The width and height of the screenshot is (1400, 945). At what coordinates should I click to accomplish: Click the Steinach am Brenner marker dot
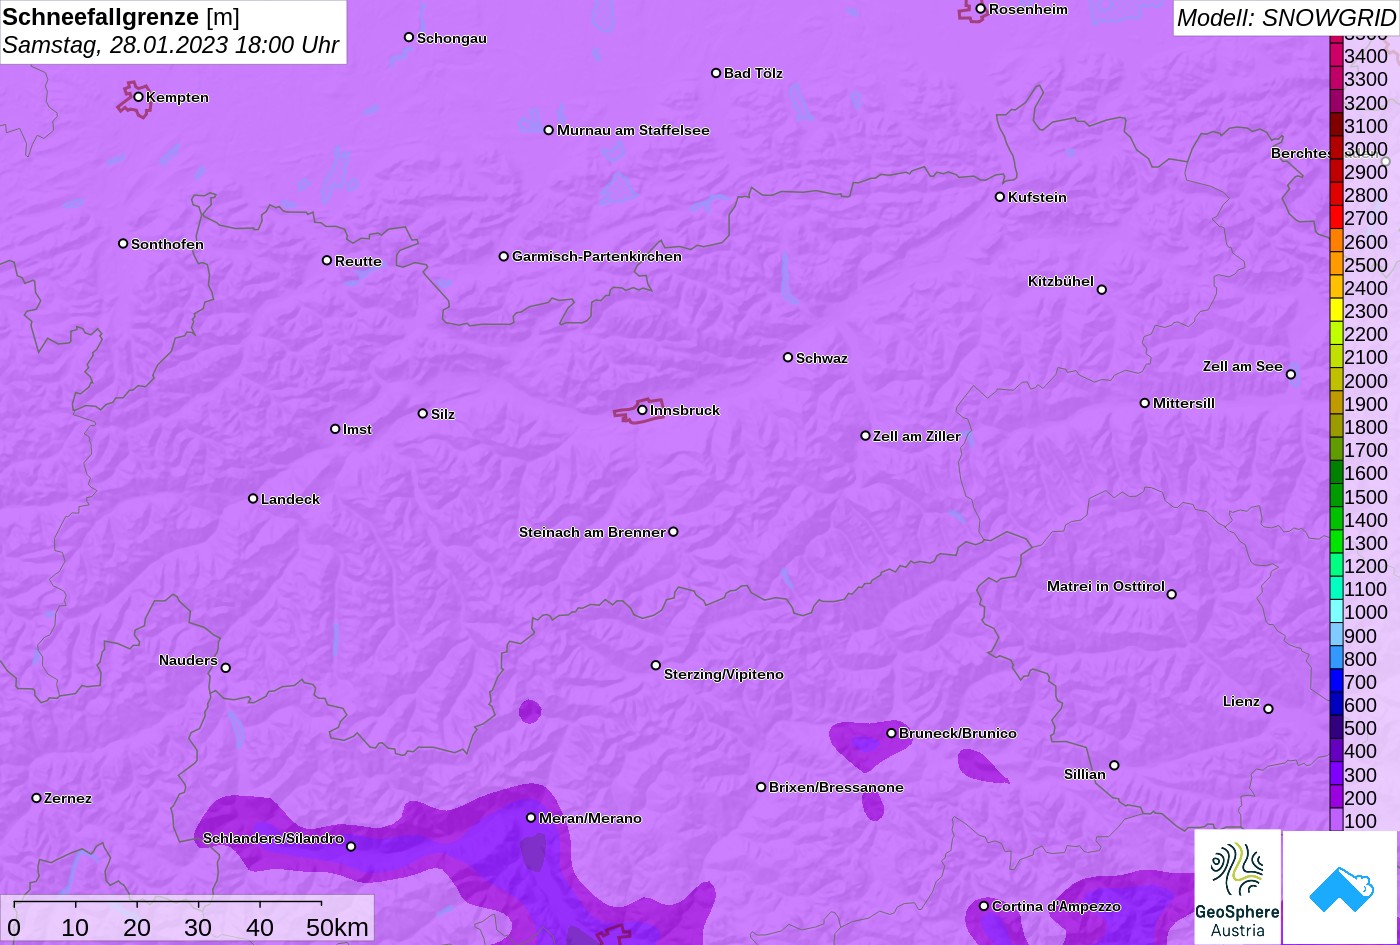(x=673, y=532)
